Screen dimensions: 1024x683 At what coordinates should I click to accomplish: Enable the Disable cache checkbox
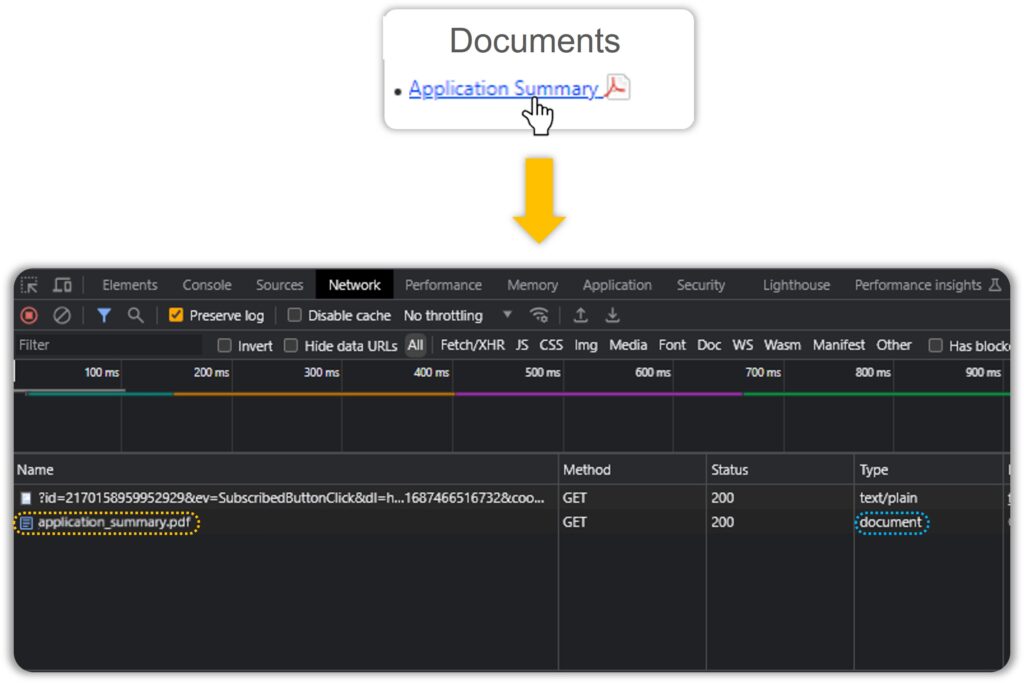pos(295,315)
